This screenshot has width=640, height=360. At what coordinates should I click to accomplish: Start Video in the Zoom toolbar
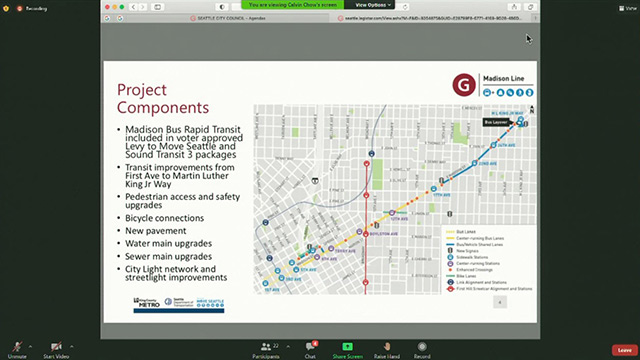56,350
